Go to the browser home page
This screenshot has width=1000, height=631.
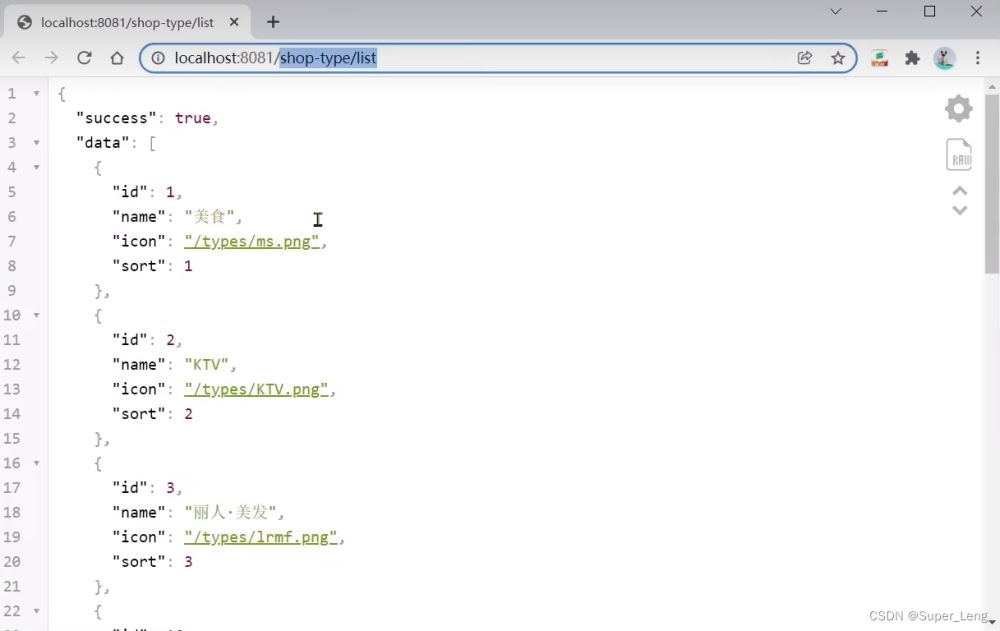point(117,58)
